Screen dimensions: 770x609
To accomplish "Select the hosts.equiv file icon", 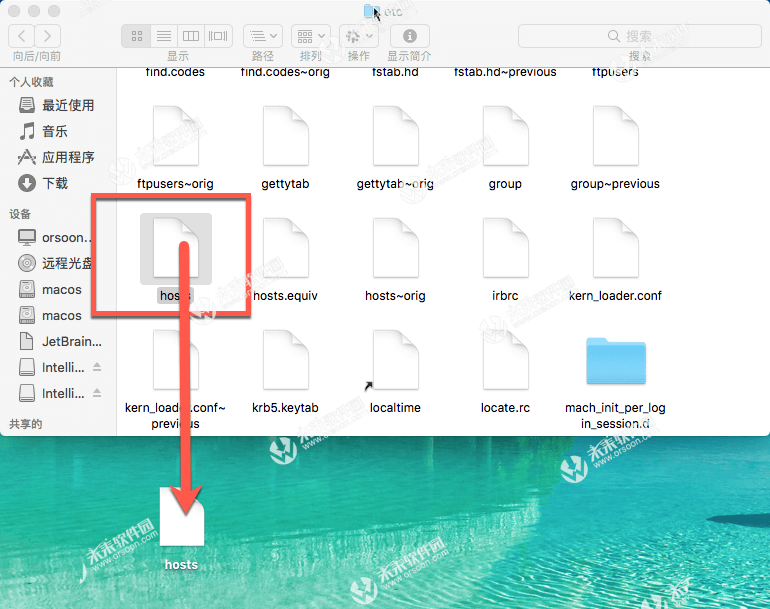I will (285, 248).
